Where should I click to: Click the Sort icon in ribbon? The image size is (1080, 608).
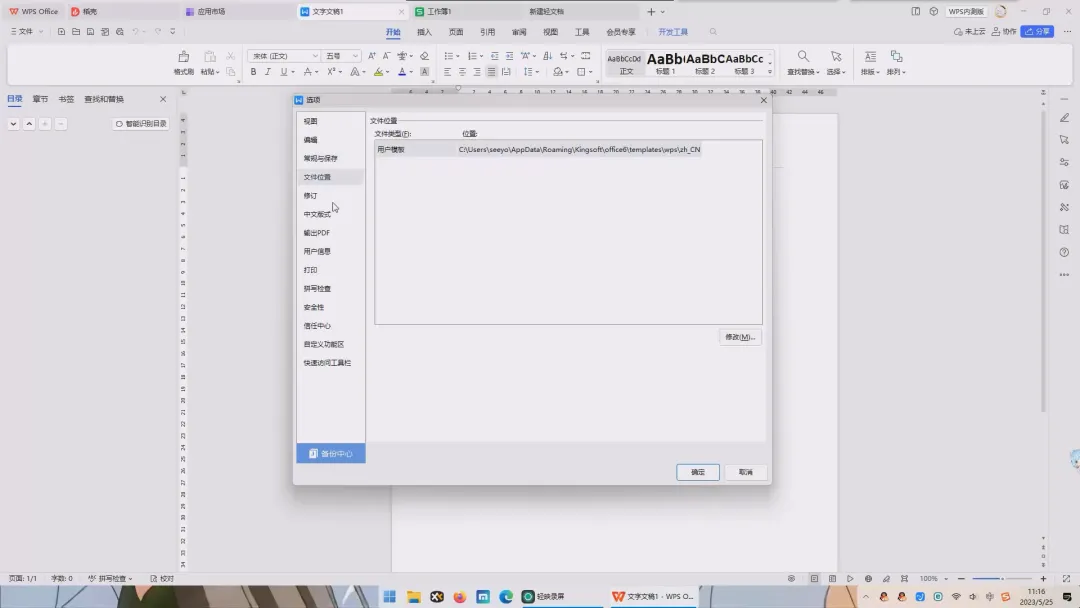pyautogui.click(x=548, y=56)
